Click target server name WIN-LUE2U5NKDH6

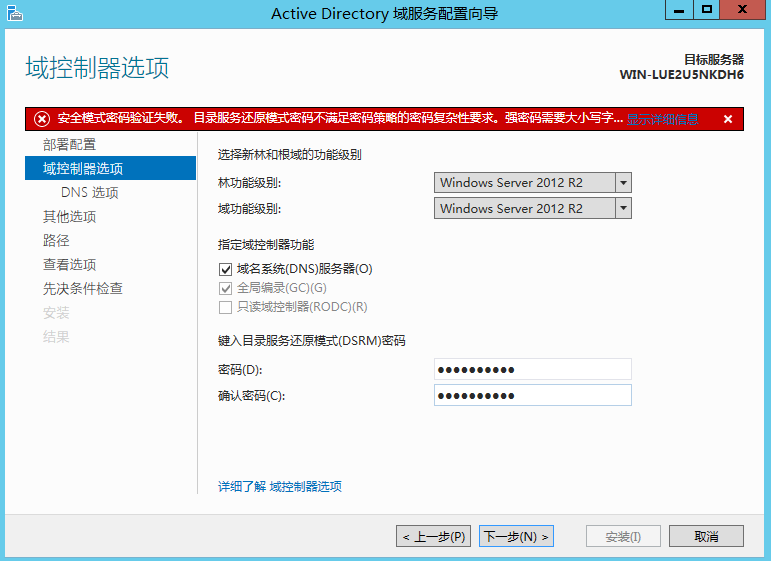point(682,75)
